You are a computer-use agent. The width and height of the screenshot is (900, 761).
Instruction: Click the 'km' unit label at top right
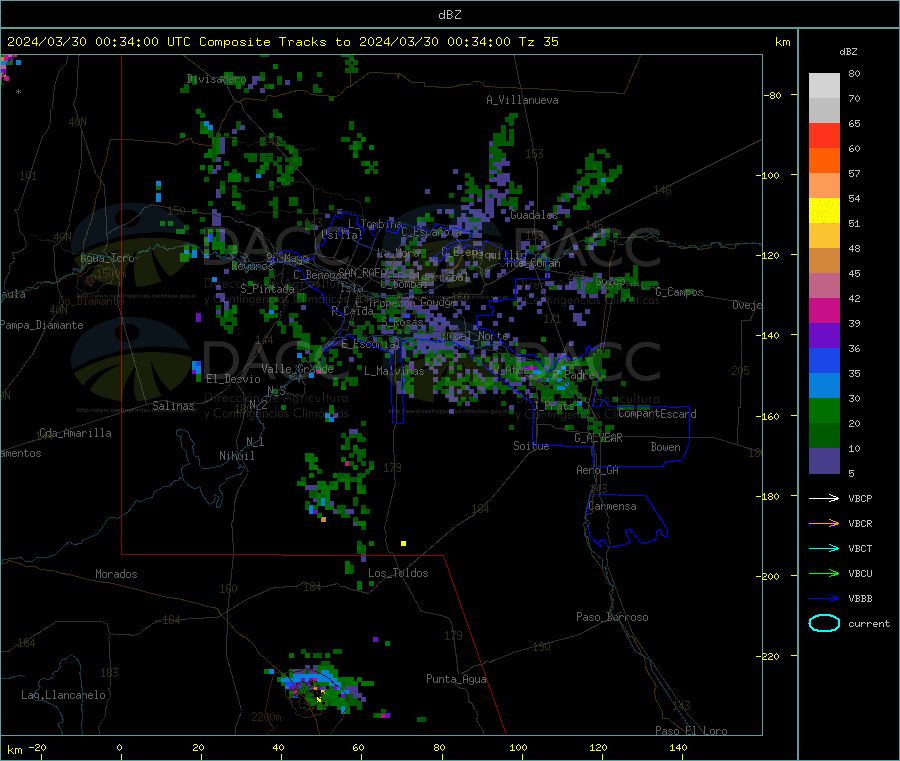(x=782, y=42)
